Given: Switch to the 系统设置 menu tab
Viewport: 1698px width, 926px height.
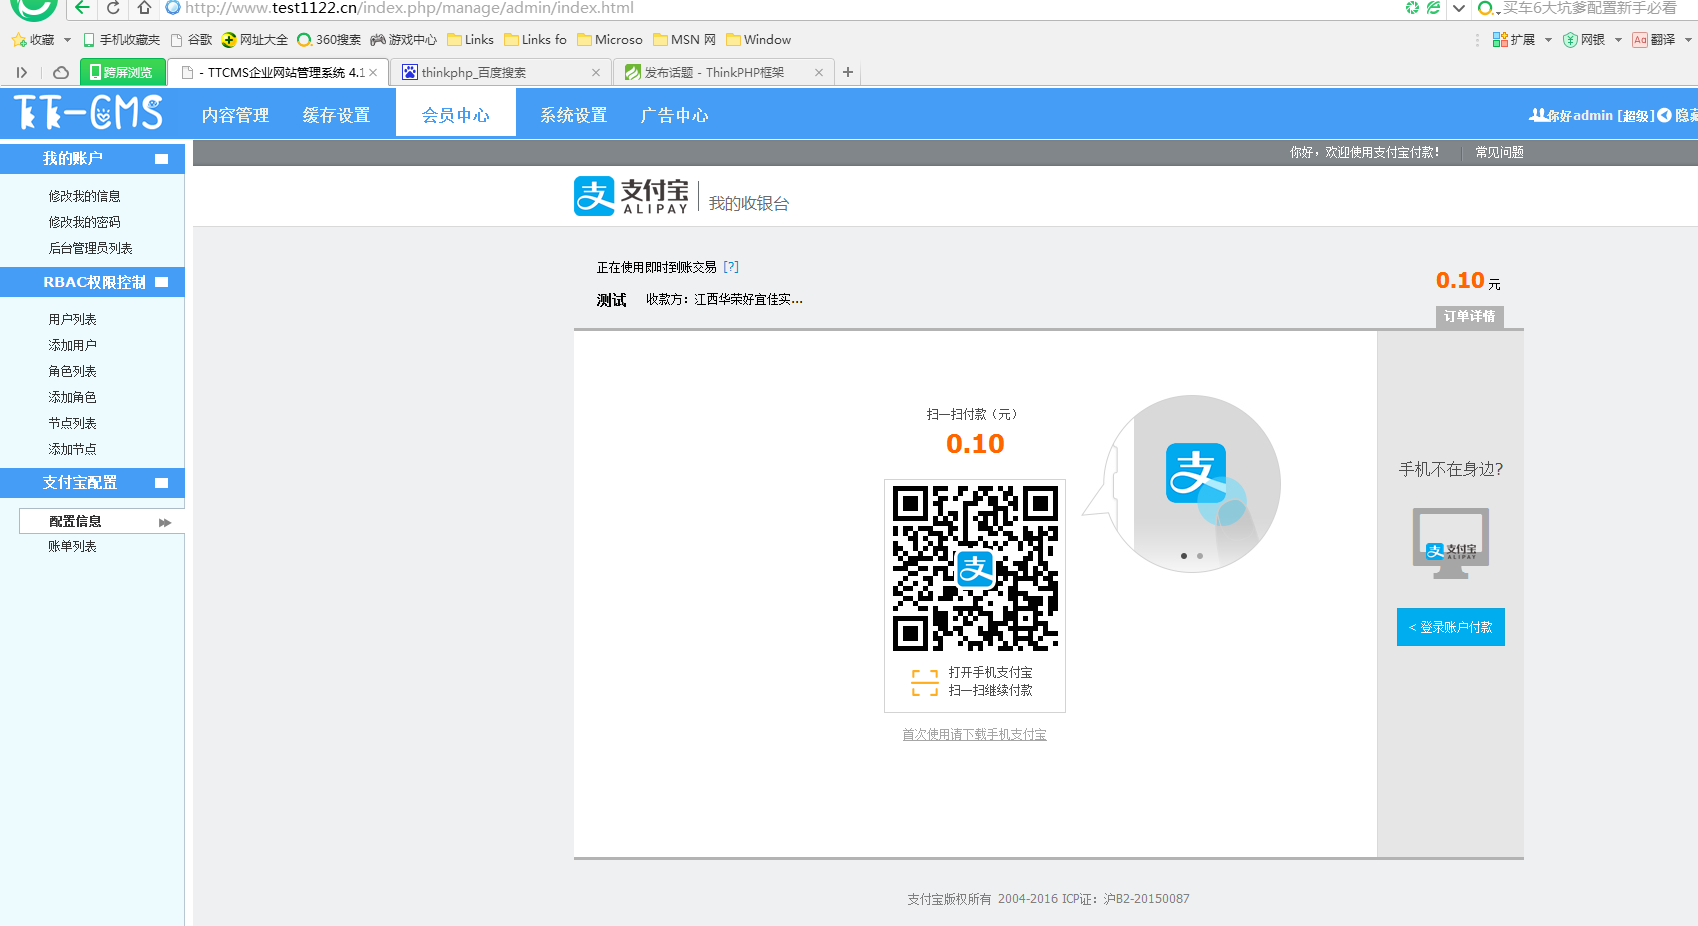Looking at the screenshot, I should point(574,115).
